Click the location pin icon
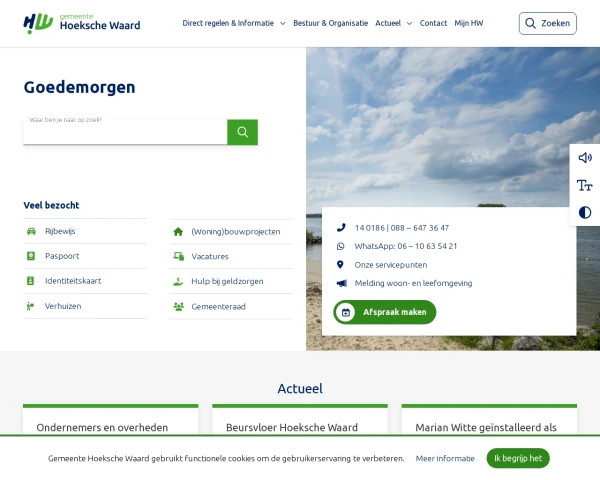 click(340, 264)
